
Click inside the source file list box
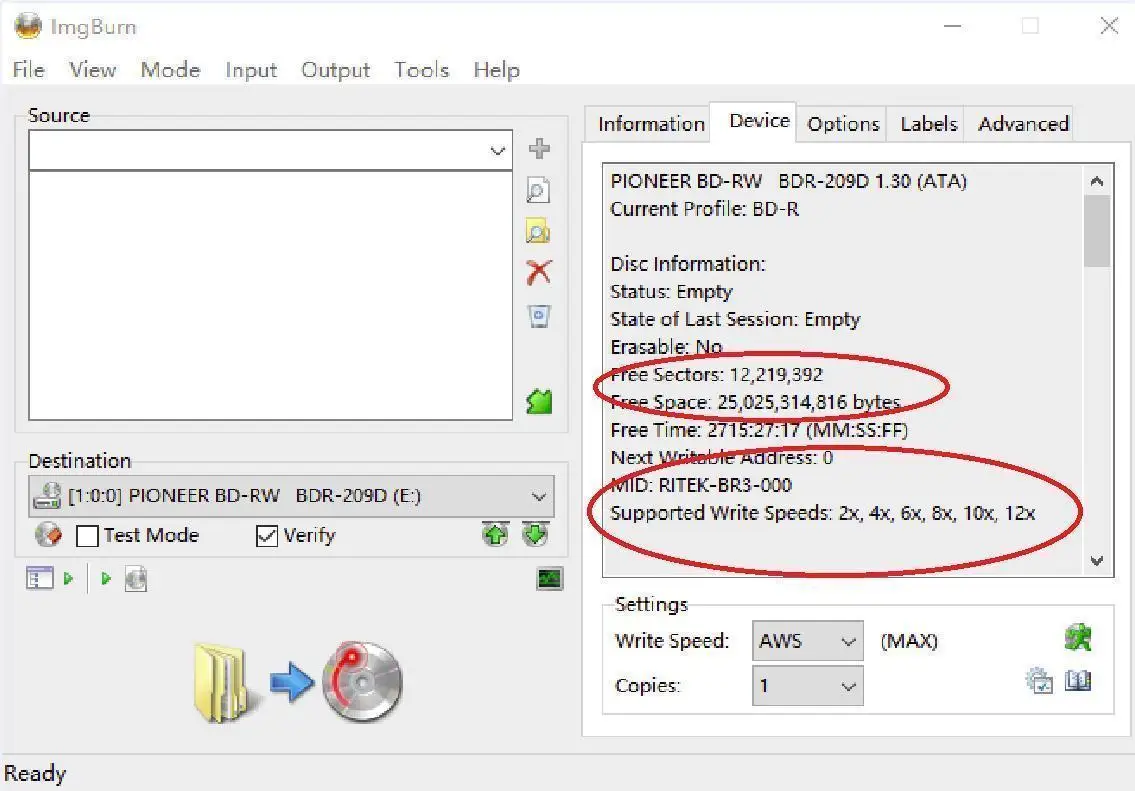click(x=270, y=295)
